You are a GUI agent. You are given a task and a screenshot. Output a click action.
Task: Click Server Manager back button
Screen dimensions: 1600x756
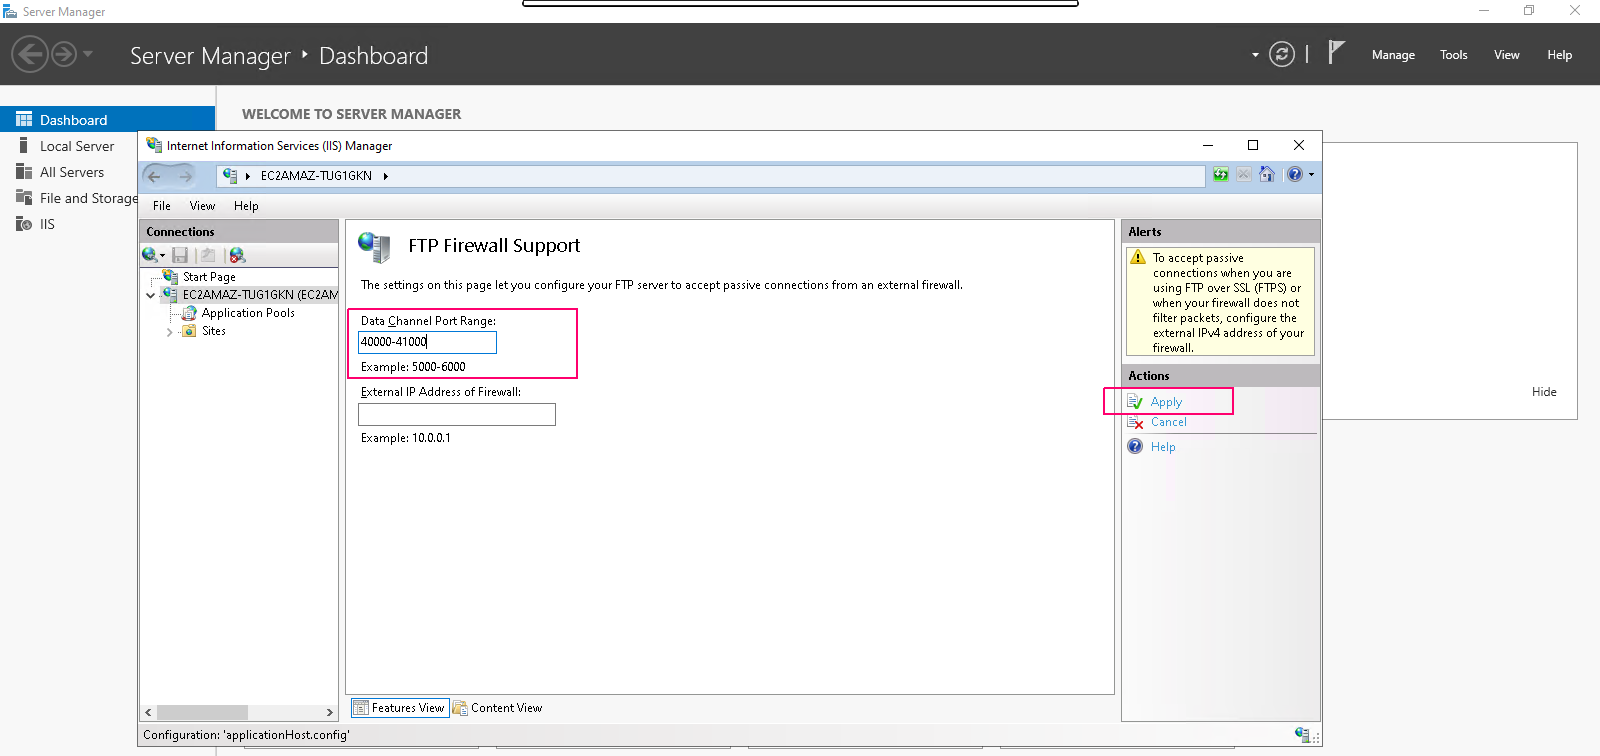(x=30, y=54)
